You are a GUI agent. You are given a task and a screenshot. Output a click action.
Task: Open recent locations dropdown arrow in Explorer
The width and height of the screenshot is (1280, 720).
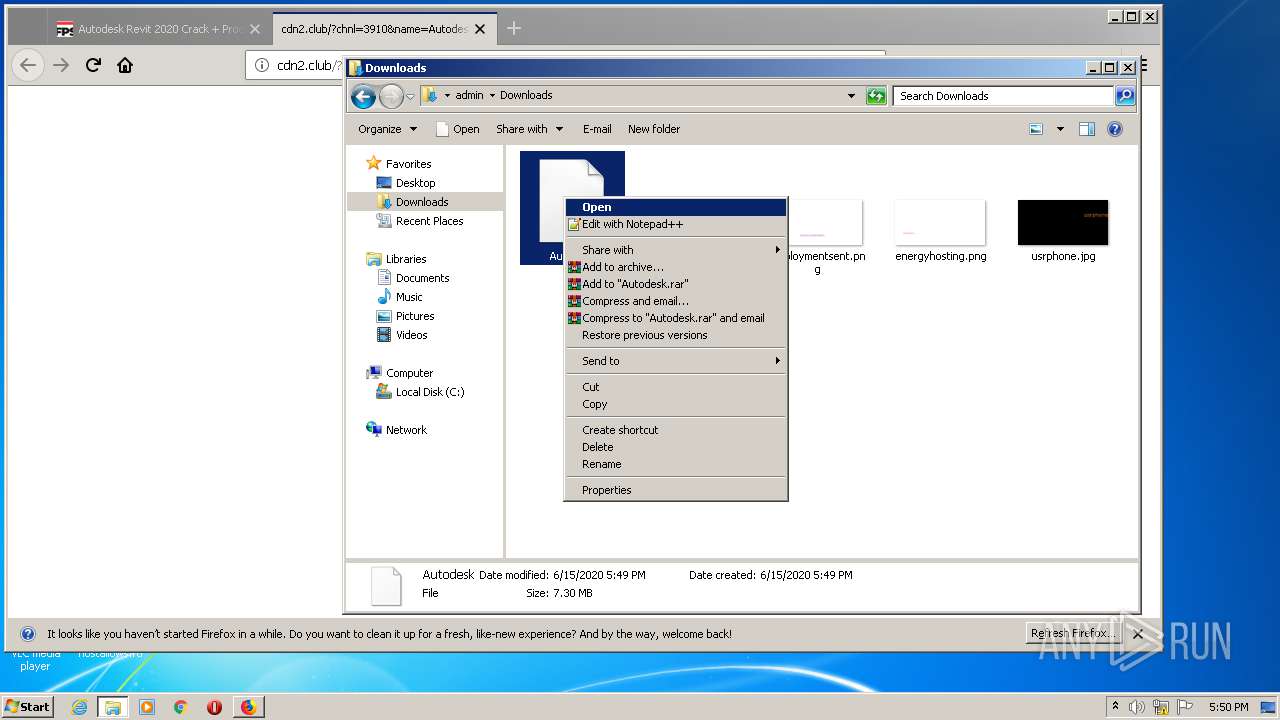[410, 97]
